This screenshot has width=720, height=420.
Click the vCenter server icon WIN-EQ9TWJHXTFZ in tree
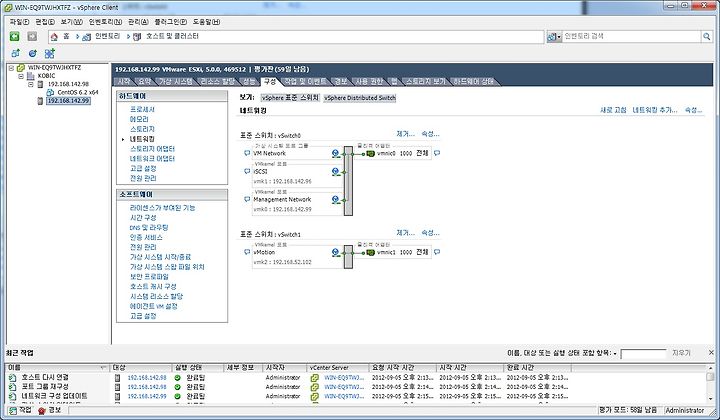pyautogui.click(x=21, y=67)
